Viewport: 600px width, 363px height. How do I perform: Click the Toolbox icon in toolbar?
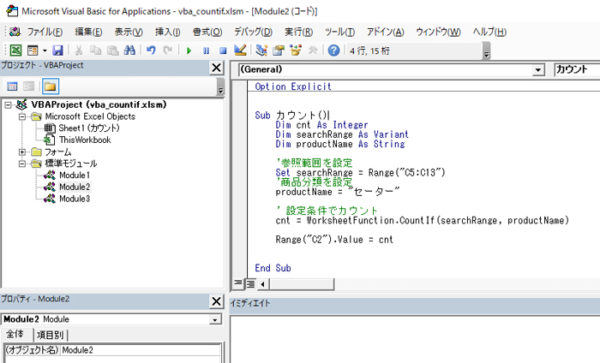tap(313, 50)
